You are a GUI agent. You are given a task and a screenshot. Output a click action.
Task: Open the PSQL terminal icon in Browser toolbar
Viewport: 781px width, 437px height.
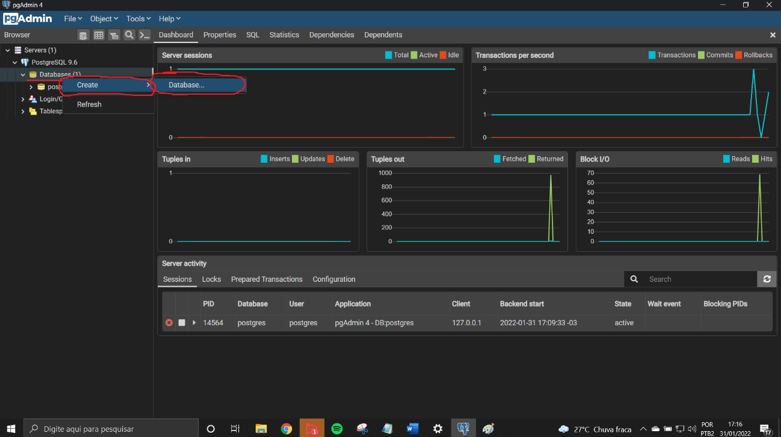pyautogui.click(x=144, y=35)
